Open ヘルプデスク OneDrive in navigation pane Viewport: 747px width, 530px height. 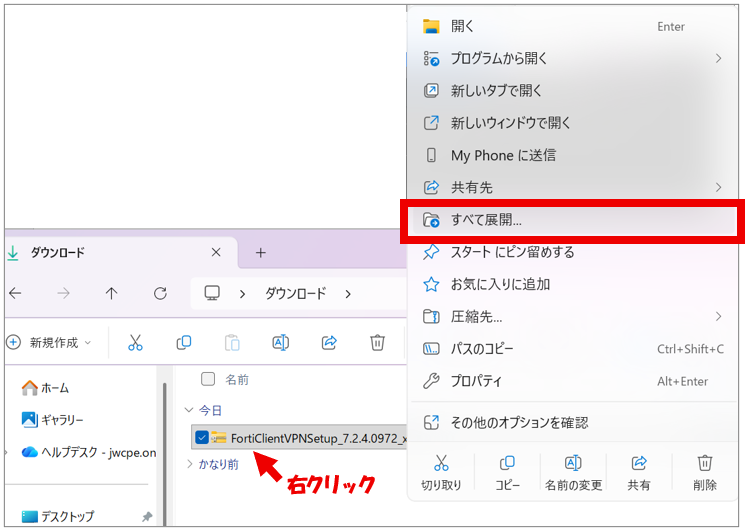[89, 452]
